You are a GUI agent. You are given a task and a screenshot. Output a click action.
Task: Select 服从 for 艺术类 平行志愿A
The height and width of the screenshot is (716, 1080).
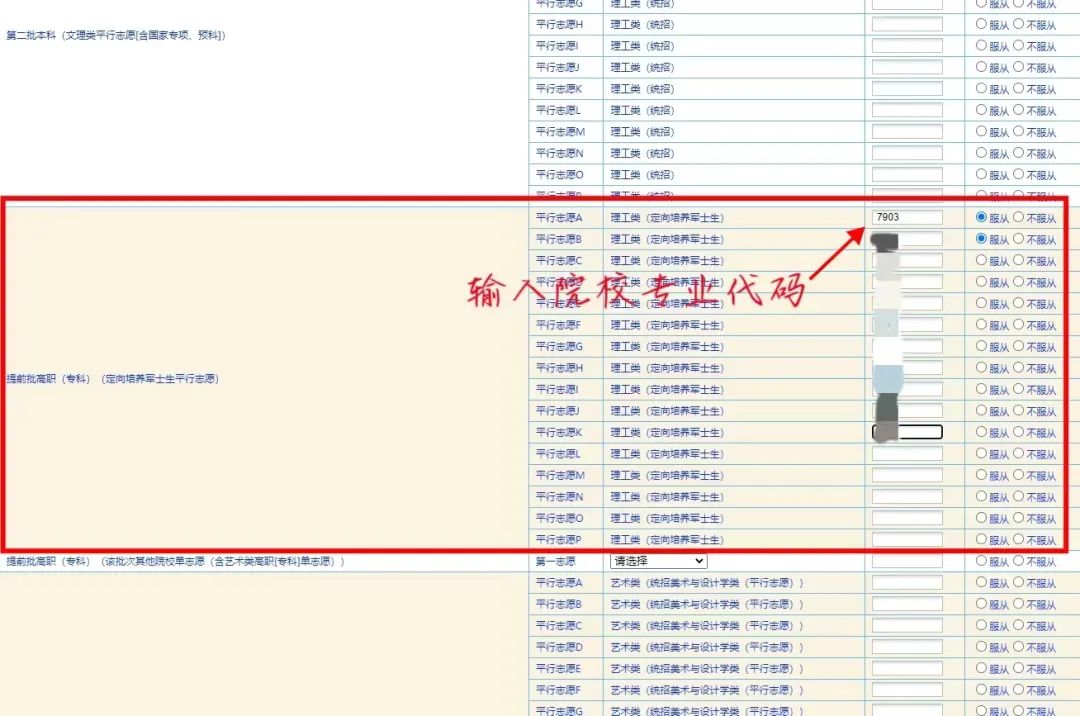click(981, 582)
